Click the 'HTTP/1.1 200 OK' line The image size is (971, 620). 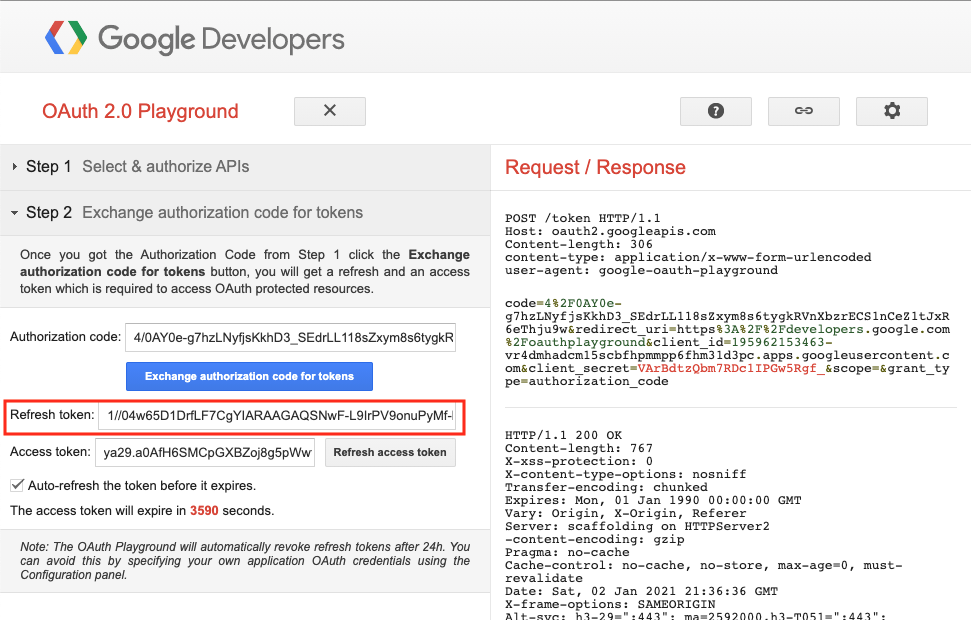[564, 435]
